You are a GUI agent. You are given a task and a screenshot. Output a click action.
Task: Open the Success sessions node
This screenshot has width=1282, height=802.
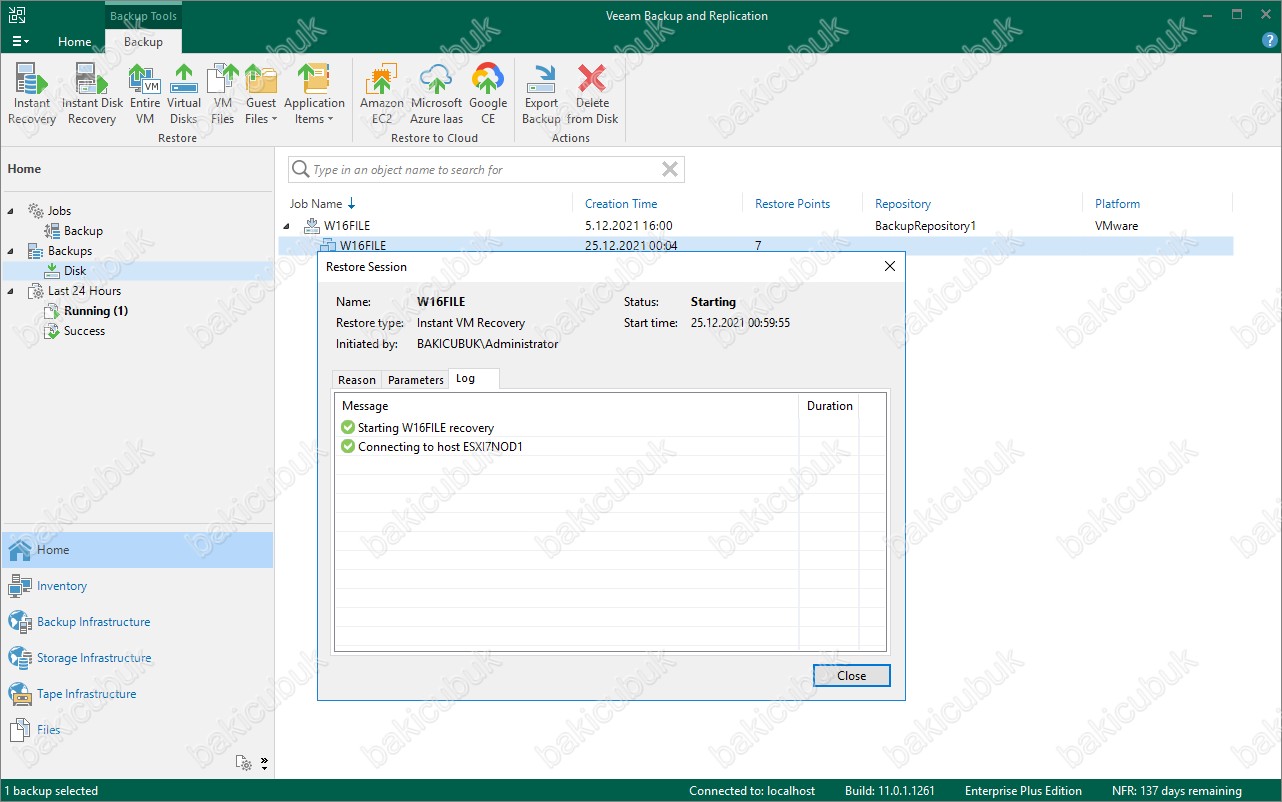coord(84,331)
